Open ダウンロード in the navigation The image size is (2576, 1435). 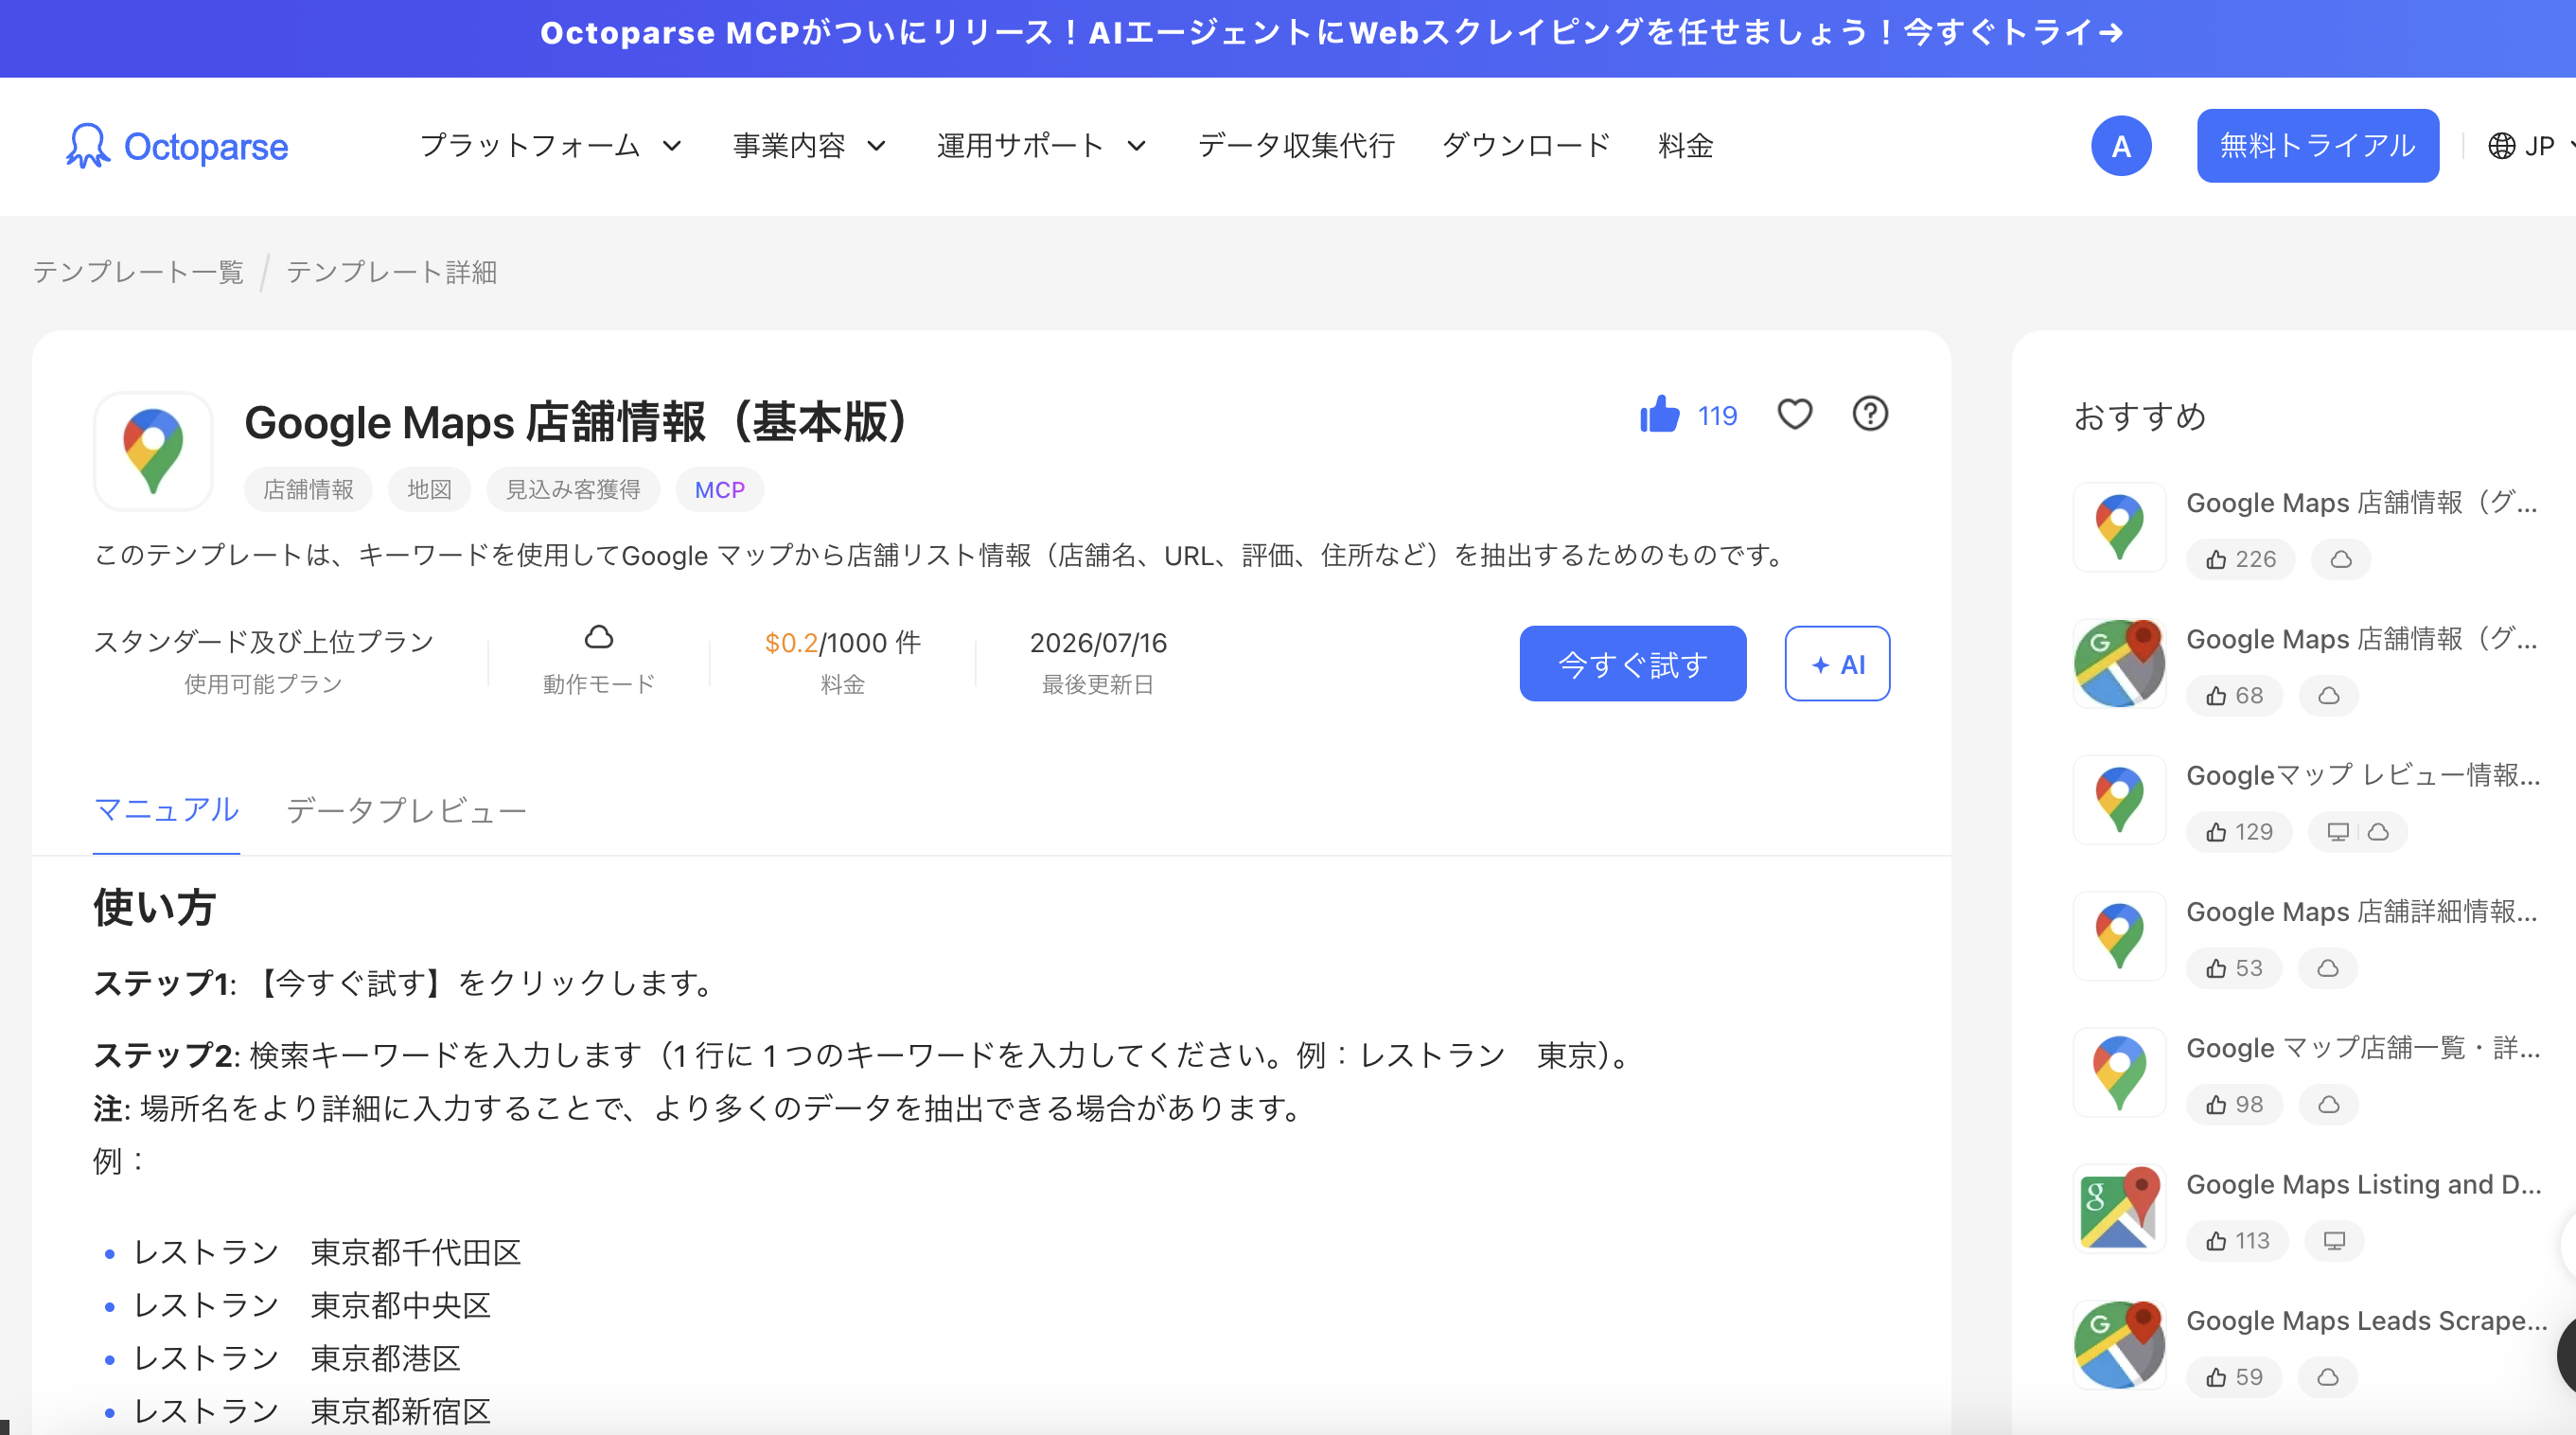(x=1526, y=146)
